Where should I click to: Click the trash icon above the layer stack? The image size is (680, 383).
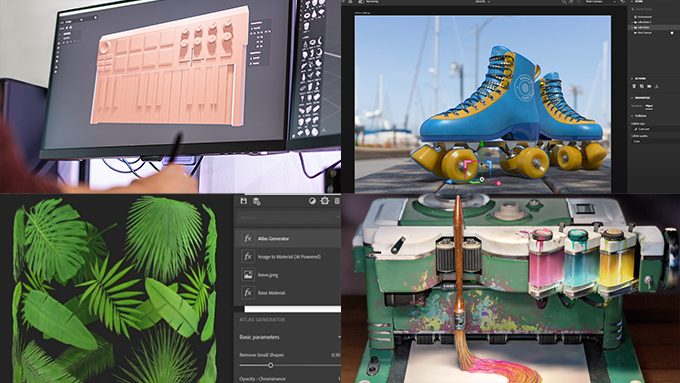tap(337, 201)
